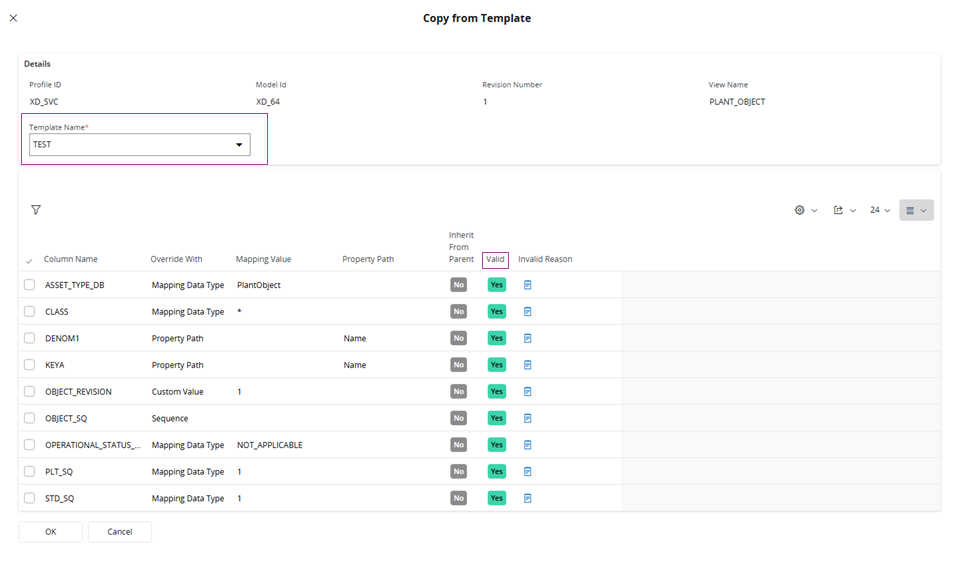
Task: Tick the PLT_SQ row checkbox
Action: pyautogui.click(x=30, y=471)
